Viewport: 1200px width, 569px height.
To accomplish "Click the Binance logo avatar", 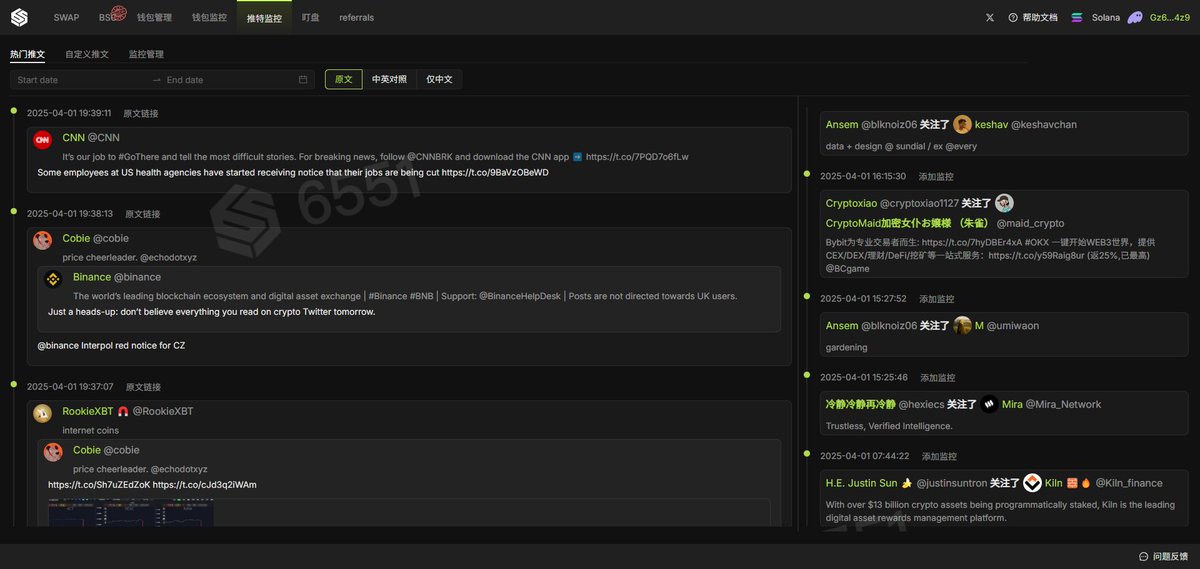I will (x=53, y=279).
